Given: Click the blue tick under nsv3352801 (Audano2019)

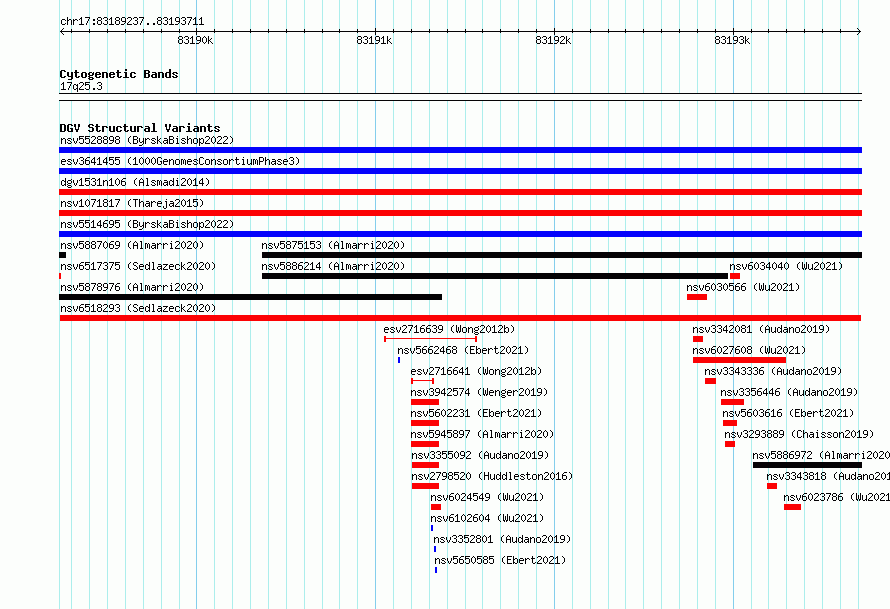Looking at the screenshot, I should [435, 549].
